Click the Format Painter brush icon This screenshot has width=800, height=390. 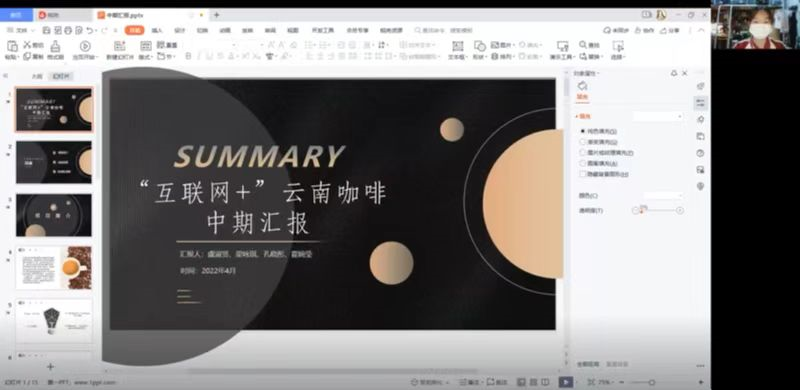pyautogui.click(x=55, y=46)
